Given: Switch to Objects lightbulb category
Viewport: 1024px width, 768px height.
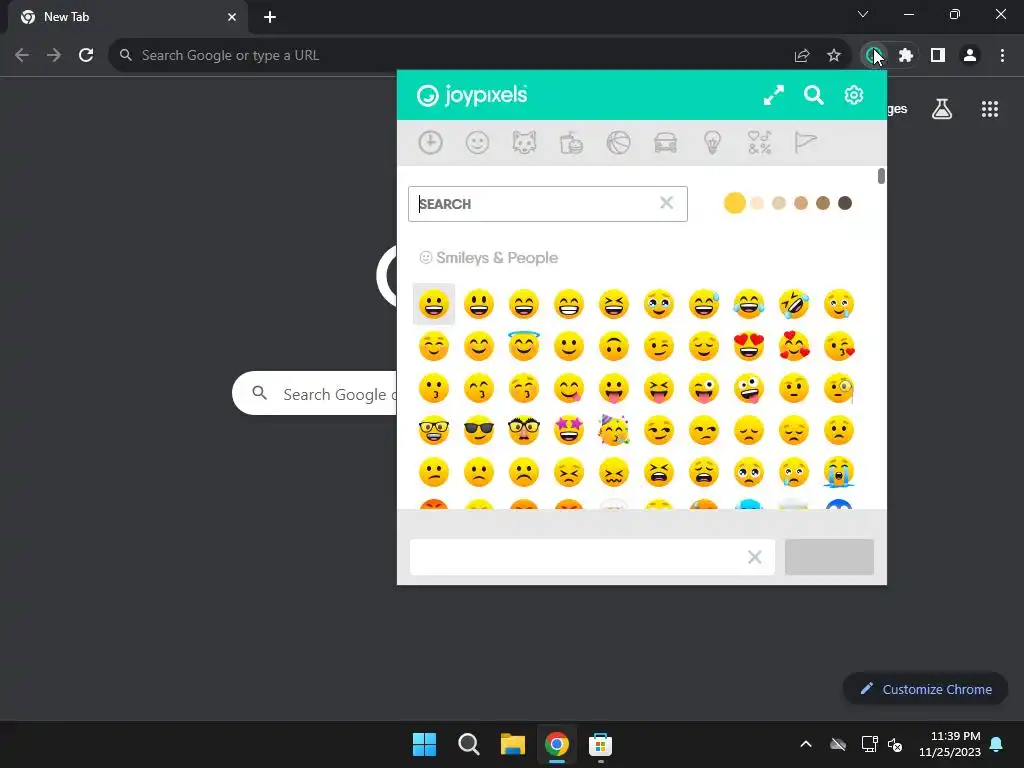Looking at the screenshot, I should (712, 142).
